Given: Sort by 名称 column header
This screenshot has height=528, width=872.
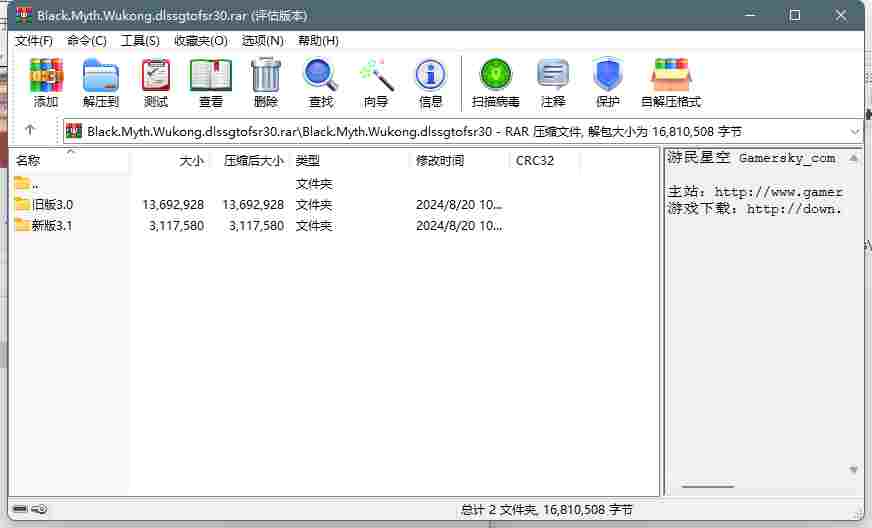Looking at the screenshot, I should (71, 161).
